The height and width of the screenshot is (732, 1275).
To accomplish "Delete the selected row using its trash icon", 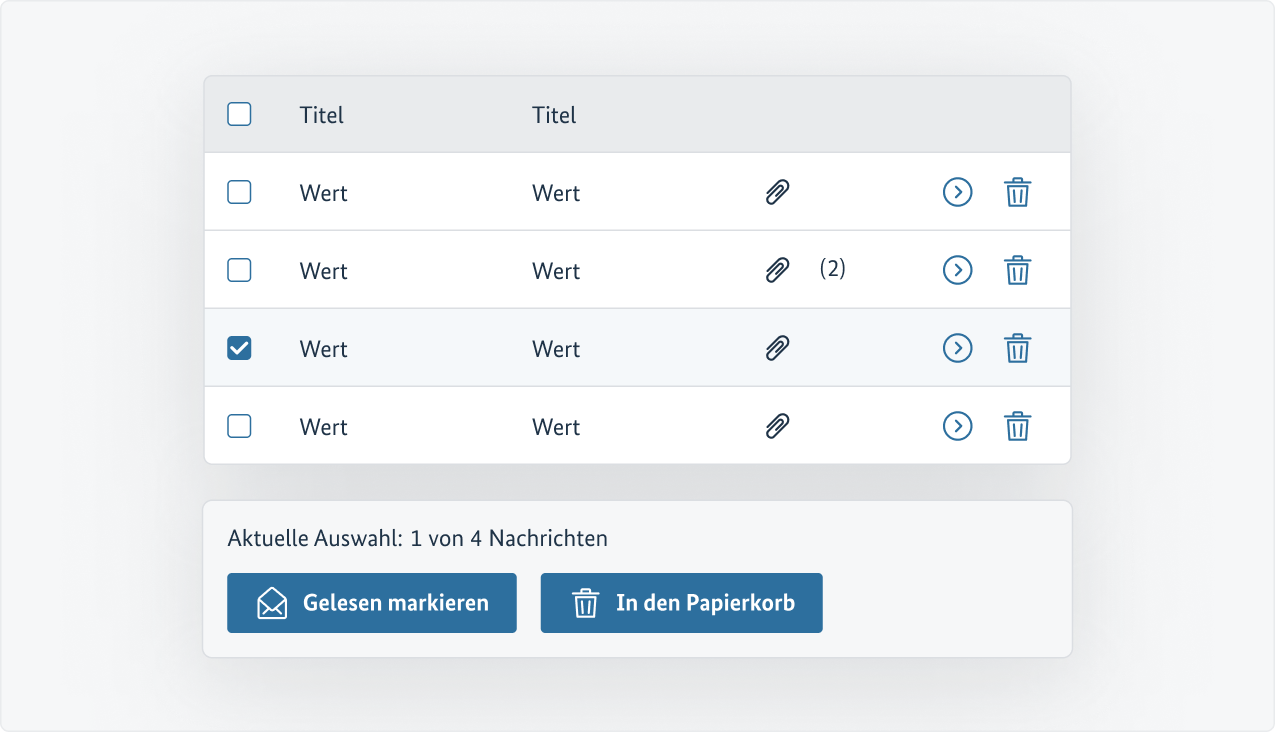I will [x=1017, y=347].
